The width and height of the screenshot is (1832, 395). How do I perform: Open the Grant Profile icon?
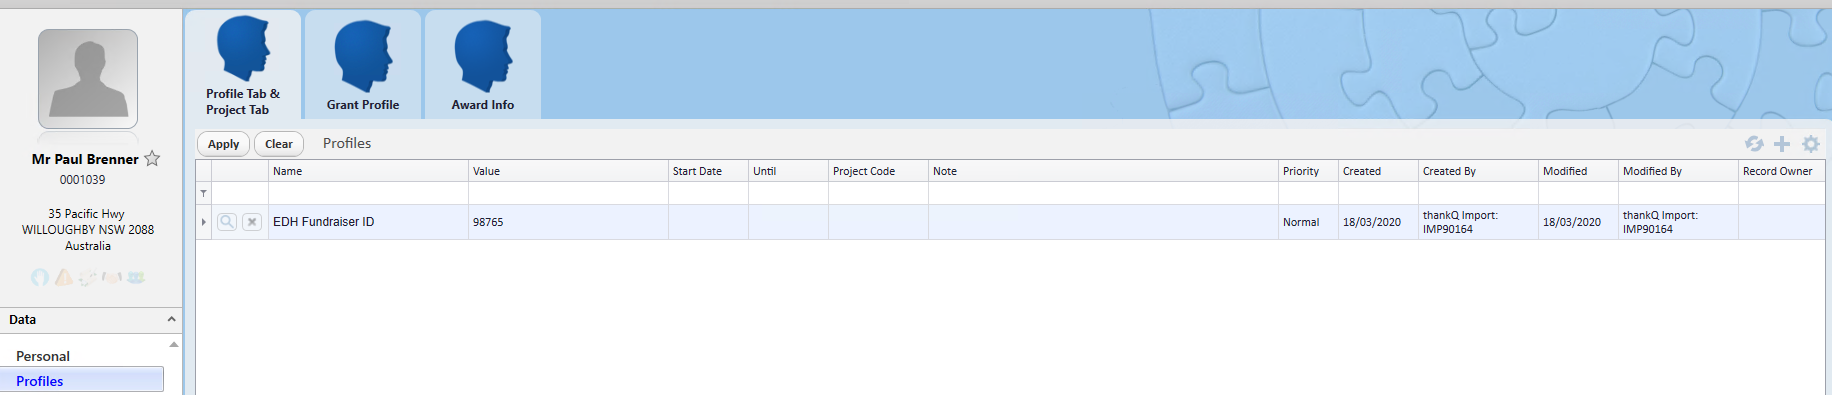pos(363,65)
